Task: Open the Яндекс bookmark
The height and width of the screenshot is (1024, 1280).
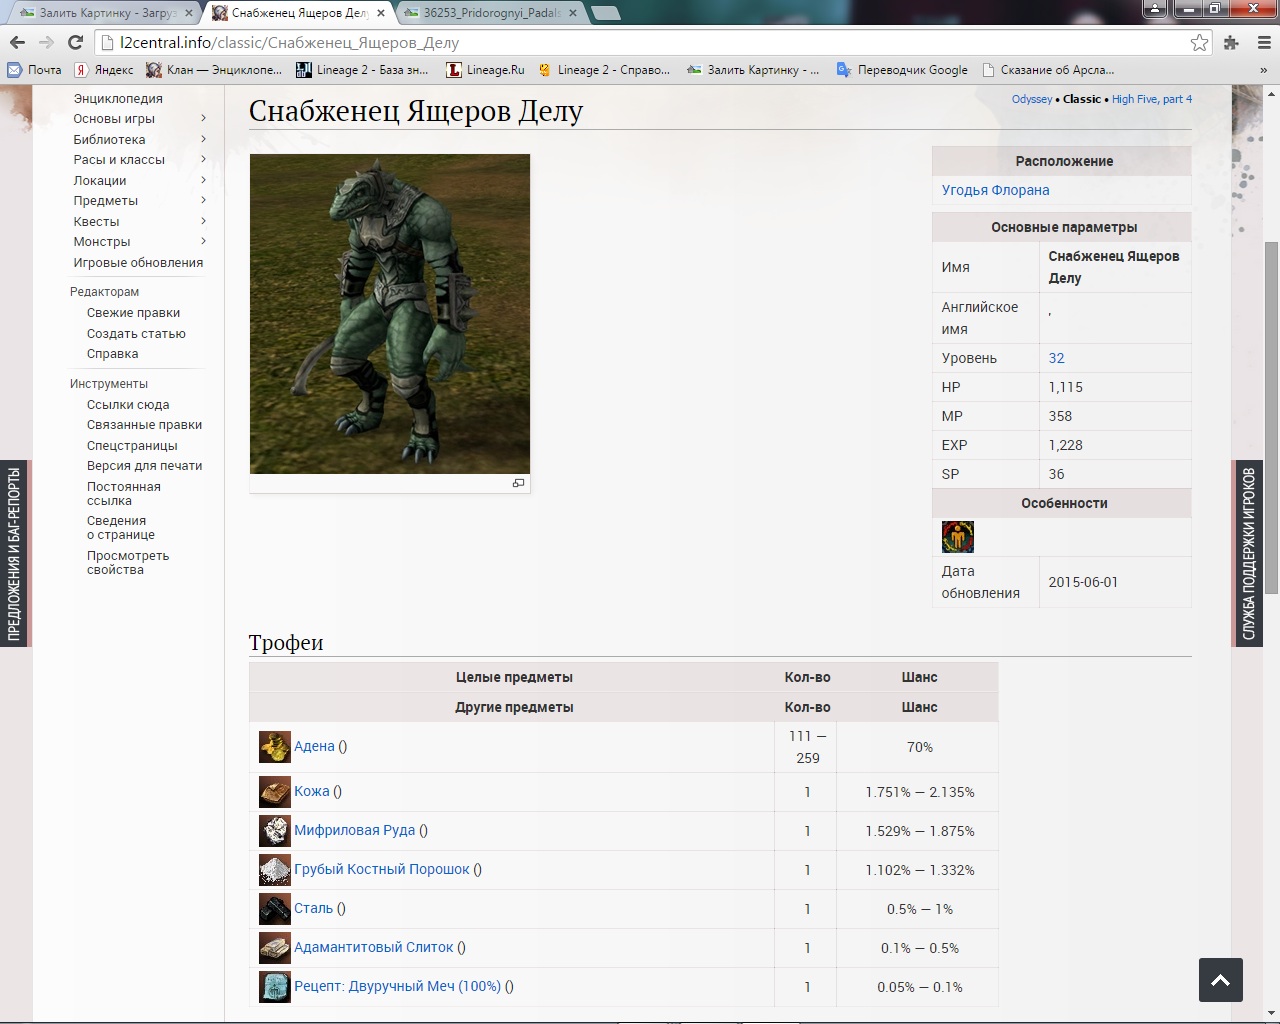Action: [x=104, y=70]
